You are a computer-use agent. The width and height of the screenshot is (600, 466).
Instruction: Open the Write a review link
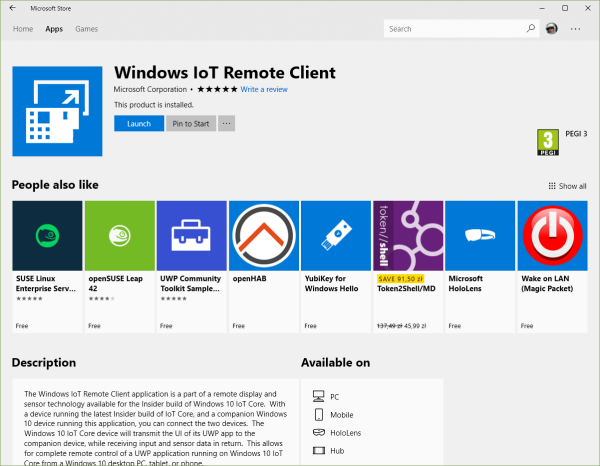(264, 90)
